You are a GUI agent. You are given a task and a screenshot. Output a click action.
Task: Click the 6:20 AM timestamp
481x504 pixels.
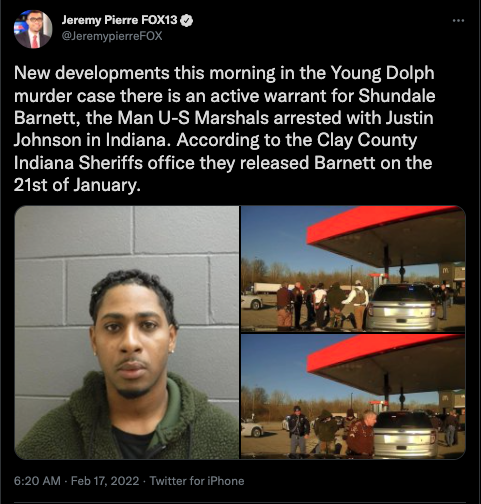pyautogui.click(x=37, y=481)
